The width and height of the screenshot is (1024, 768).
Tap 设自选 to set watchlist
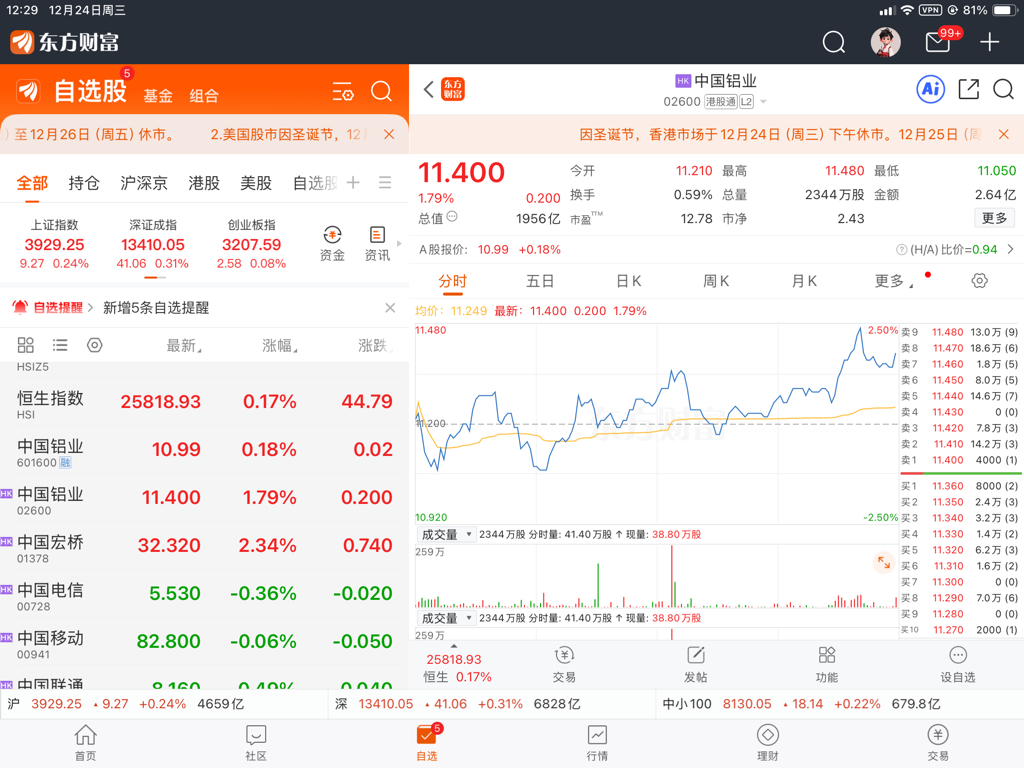pos(957,664)
